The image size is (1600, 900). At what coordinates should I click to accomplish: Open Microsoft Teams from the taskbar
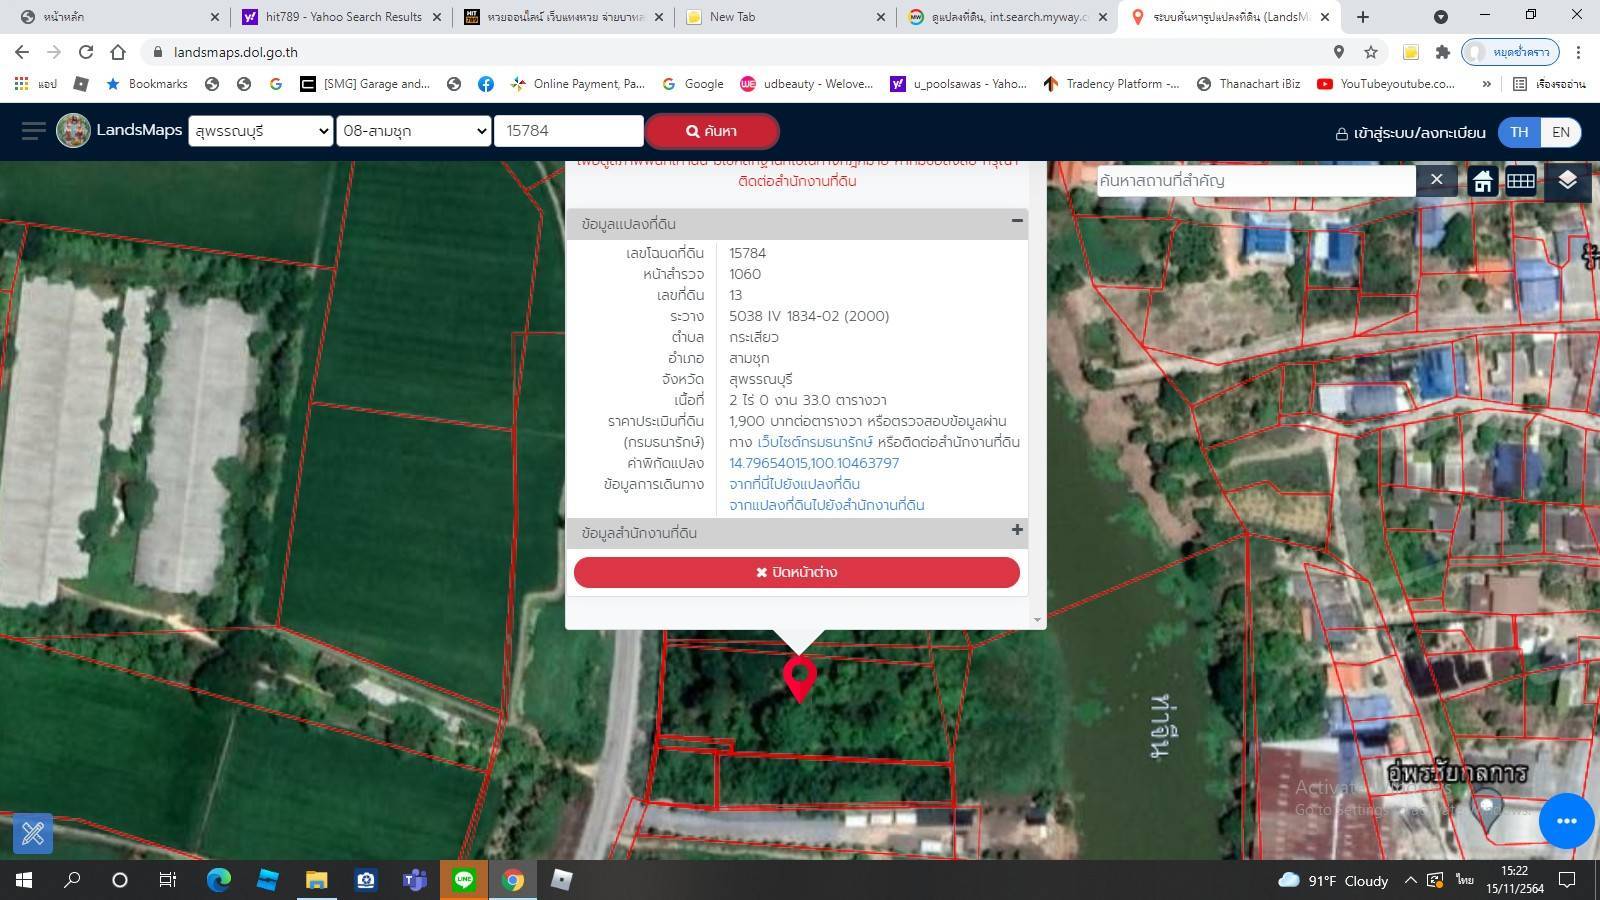tap(414, 880)
